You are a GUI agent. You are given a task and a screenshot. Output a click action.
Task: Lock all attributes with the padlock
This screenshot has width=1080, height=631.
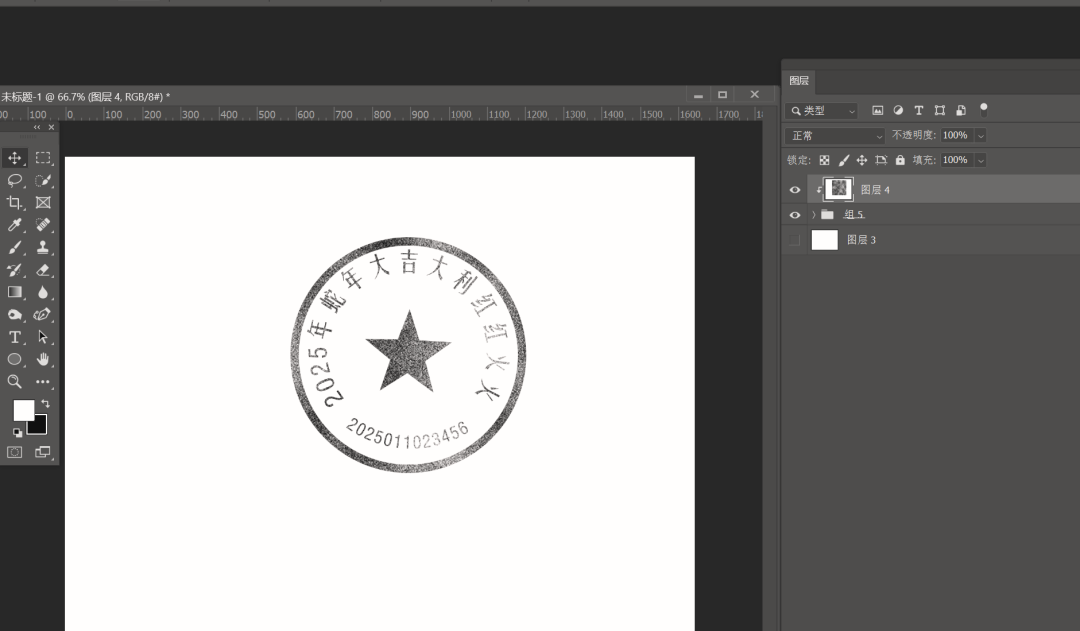pos(900,161)
